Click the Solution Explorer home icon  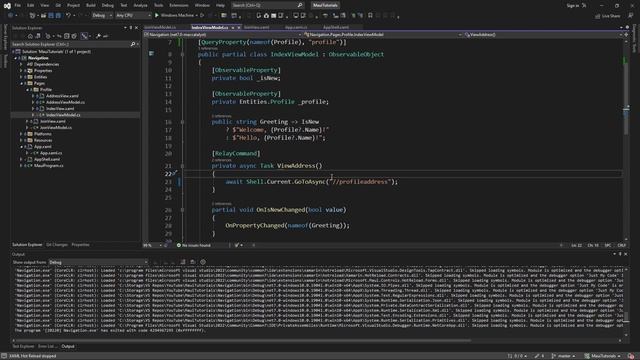(30, 36)
